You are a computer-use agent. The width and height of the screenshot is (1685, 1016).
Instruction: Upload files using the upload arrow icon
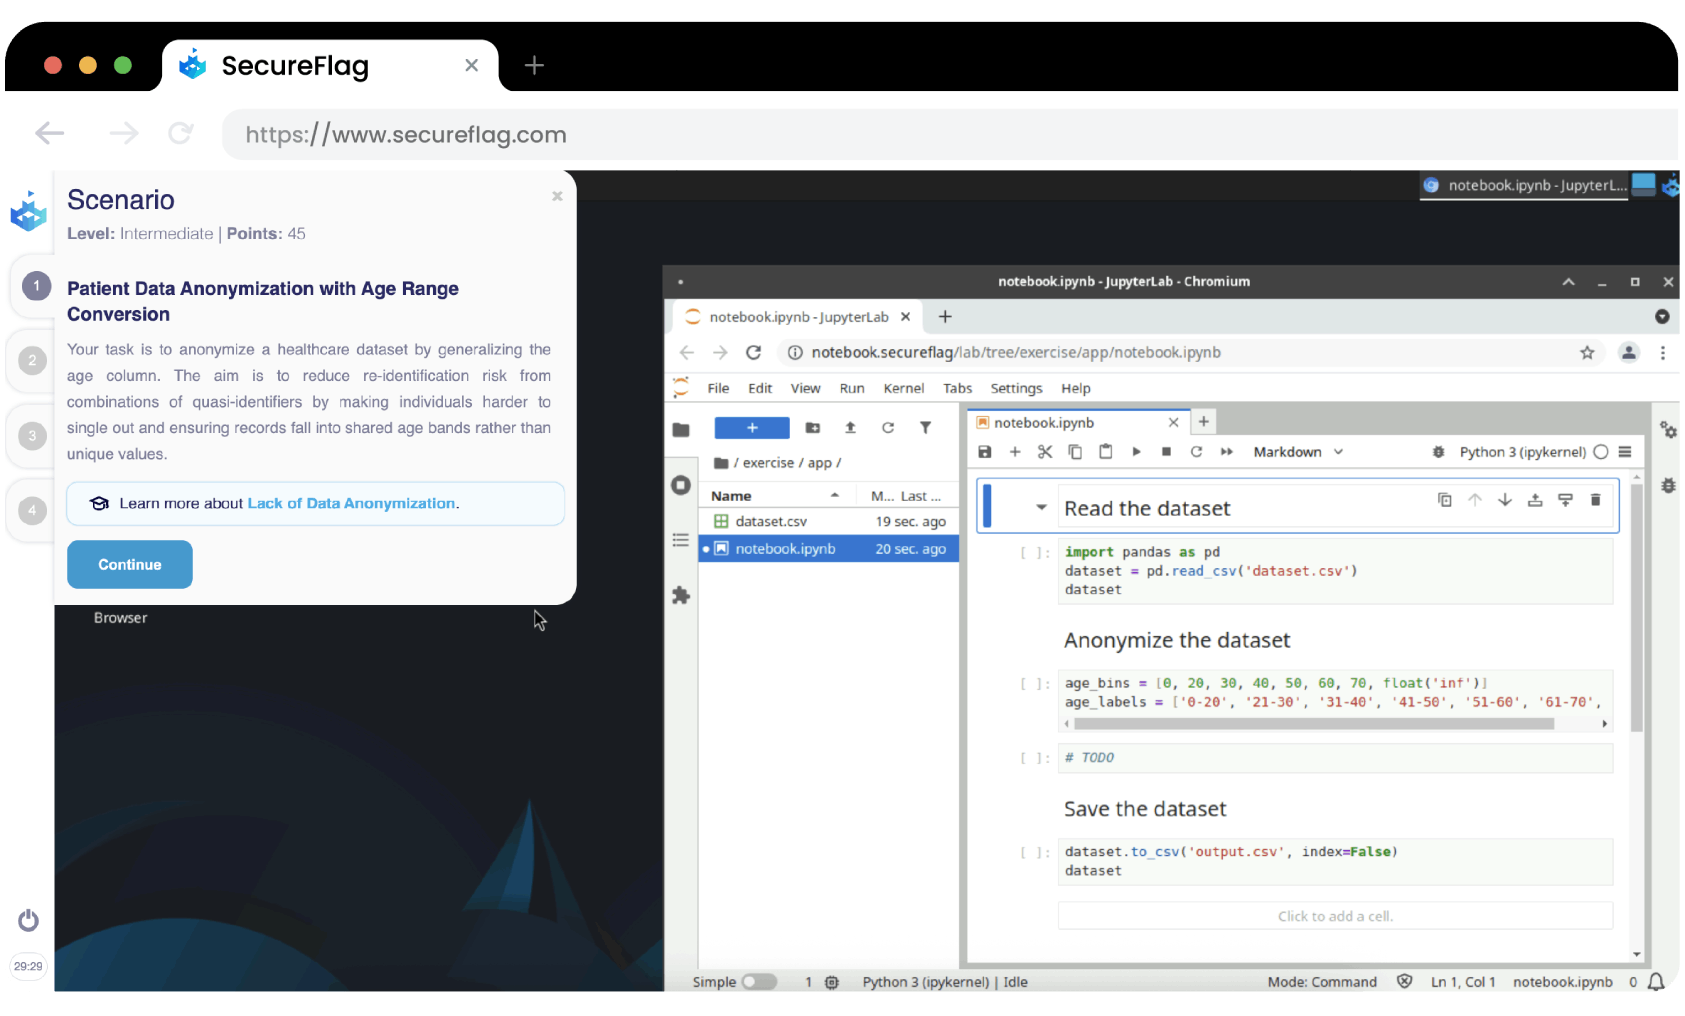pos(850,428)
